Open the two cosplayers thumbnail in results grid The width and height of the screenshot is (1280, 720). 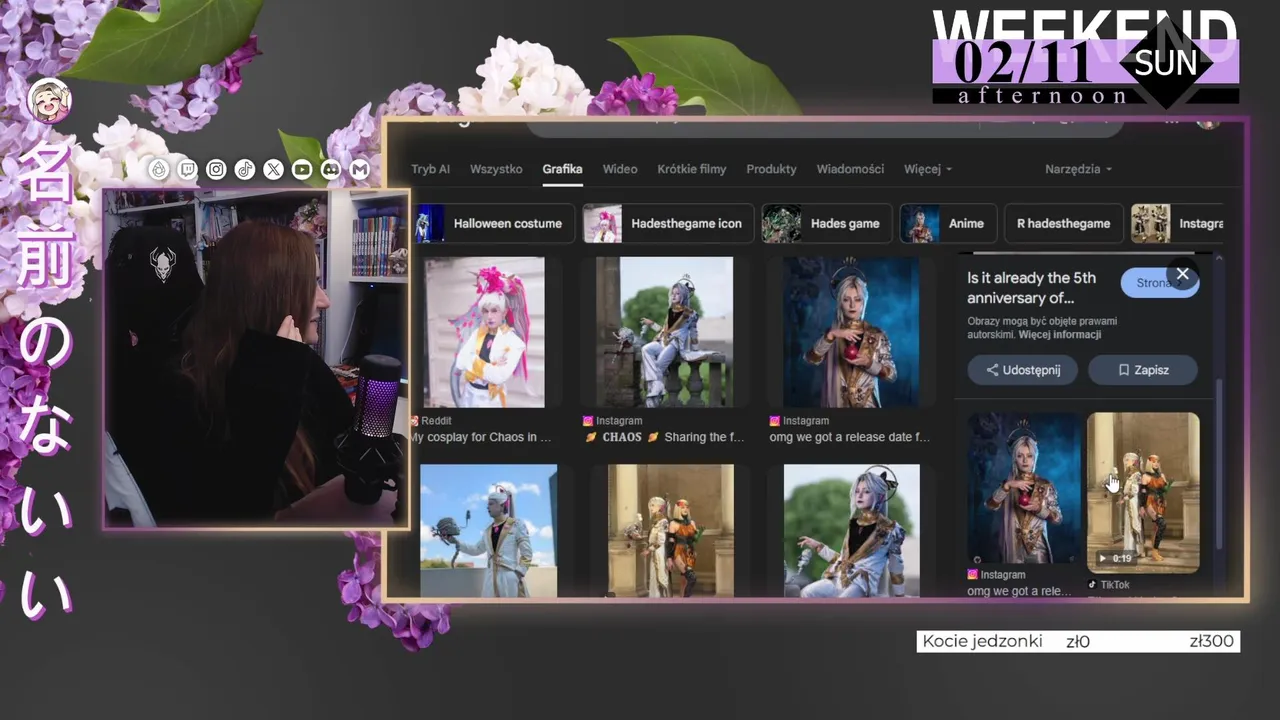pyautogui.click(x=670, y=531)
